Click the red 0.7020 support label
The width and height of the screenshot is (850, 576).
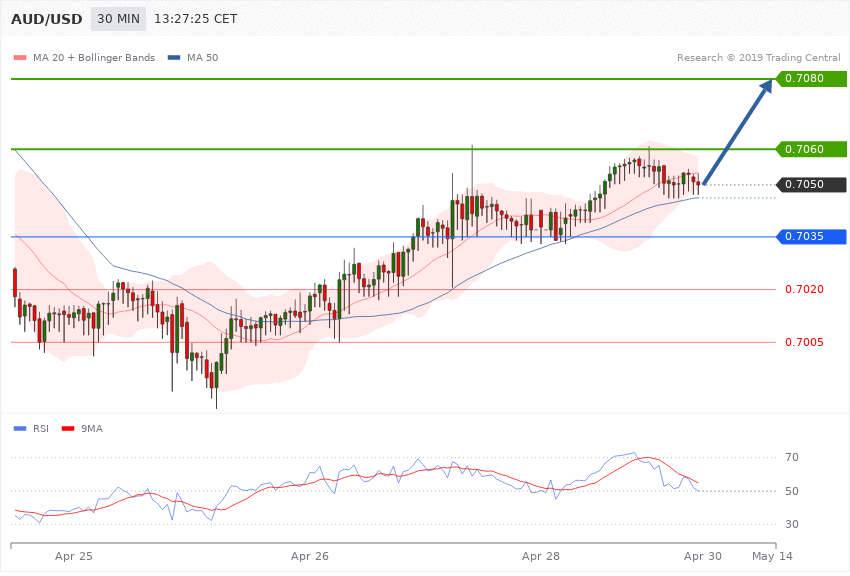804,289
